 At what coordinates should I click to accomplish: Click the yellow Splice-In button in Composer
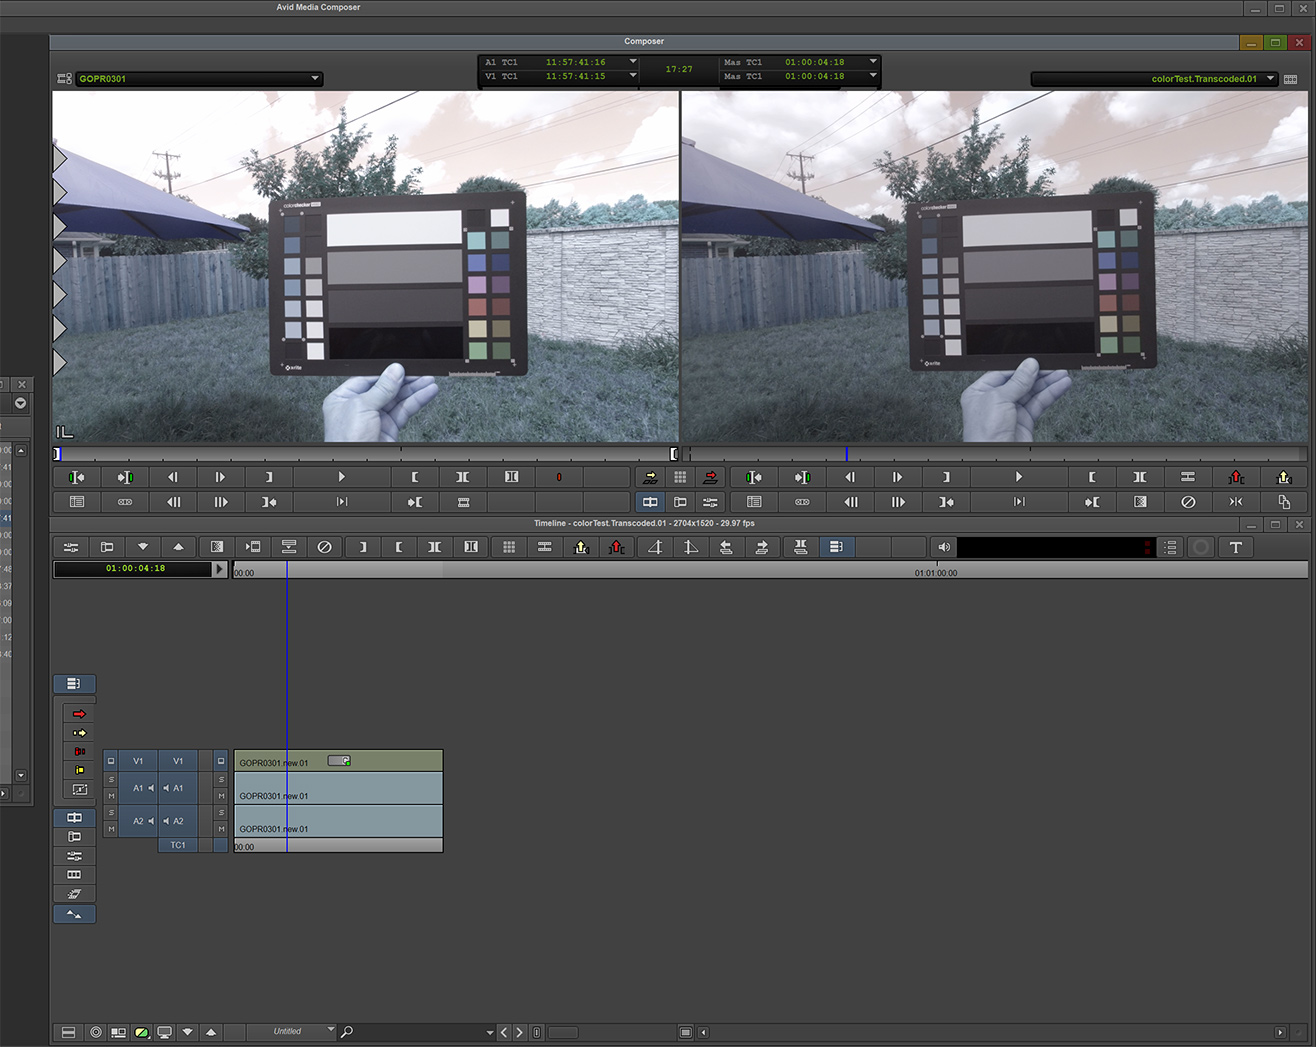point(650,478)
